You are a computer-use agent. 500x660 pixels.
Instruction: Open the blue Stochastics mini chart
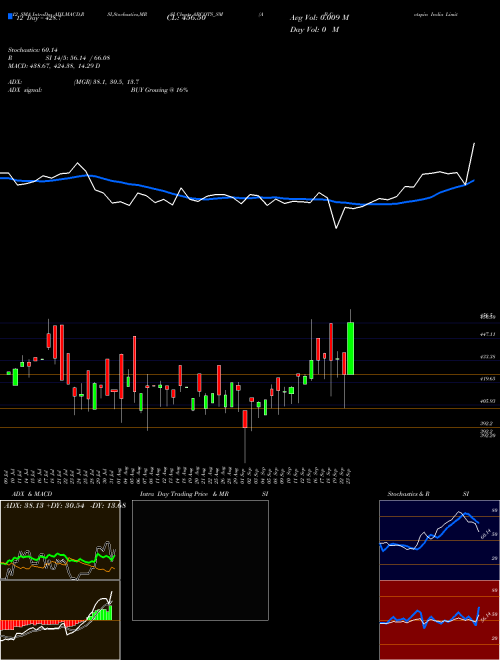(x=439, y=540)
